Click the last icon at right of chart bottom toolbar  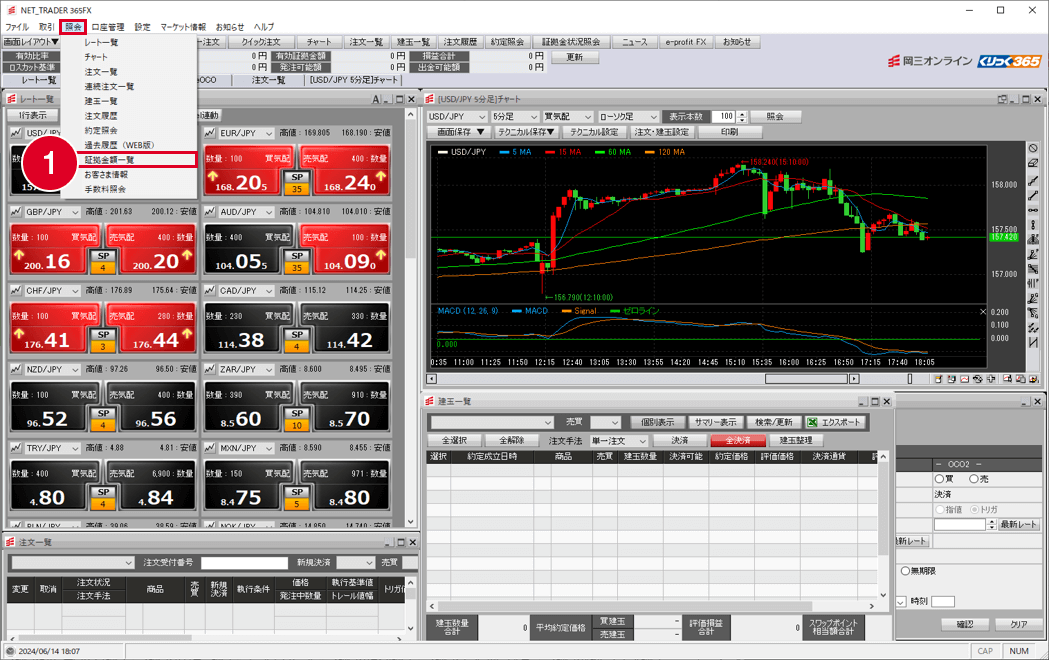click(x=1033, y=379)
